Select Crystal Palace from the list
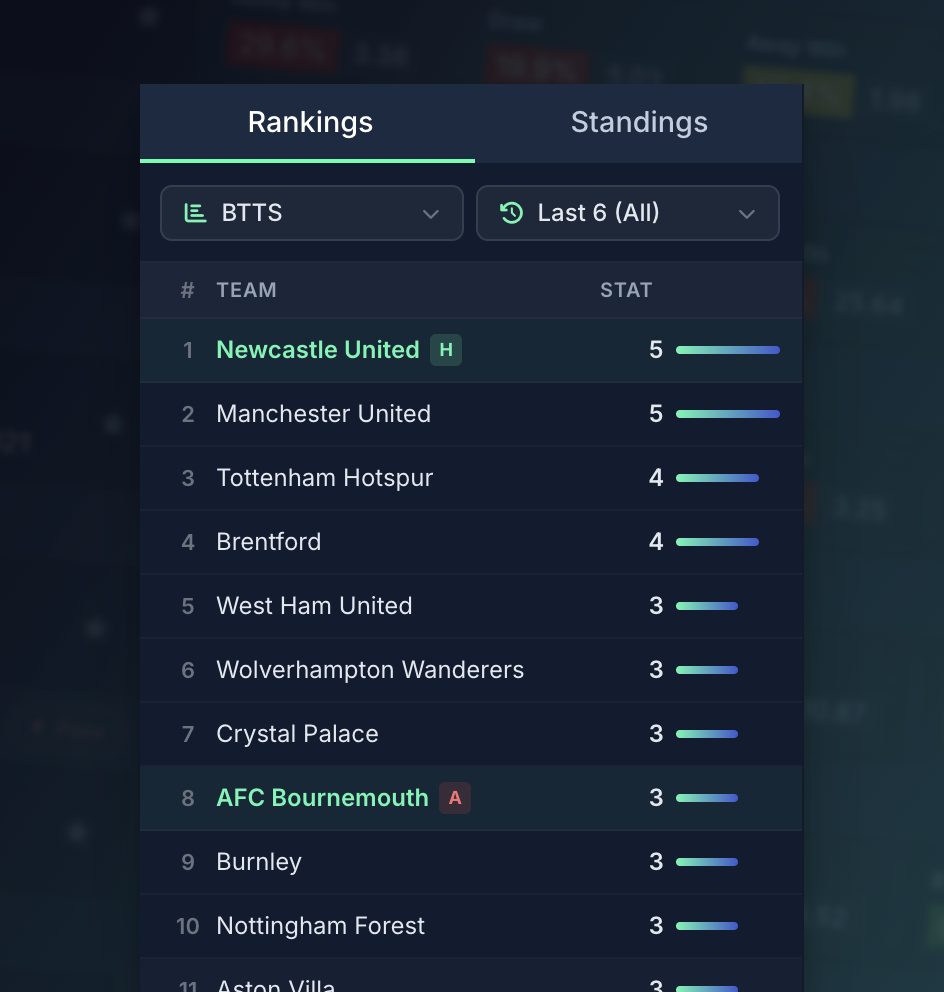This screenshot has width=944, height=992. click(x=297, y=734)
